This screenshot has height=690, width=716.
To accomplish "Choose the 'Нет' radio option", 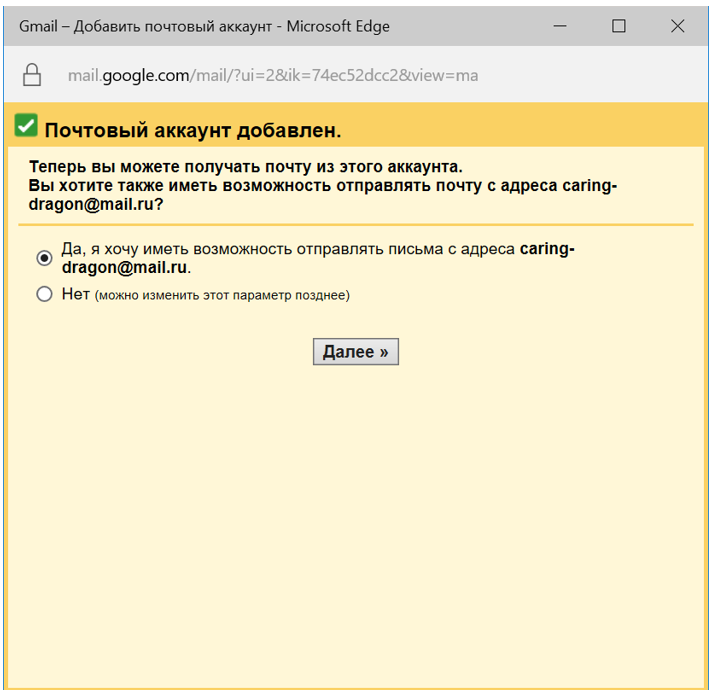I will click(x=44, y=294).
